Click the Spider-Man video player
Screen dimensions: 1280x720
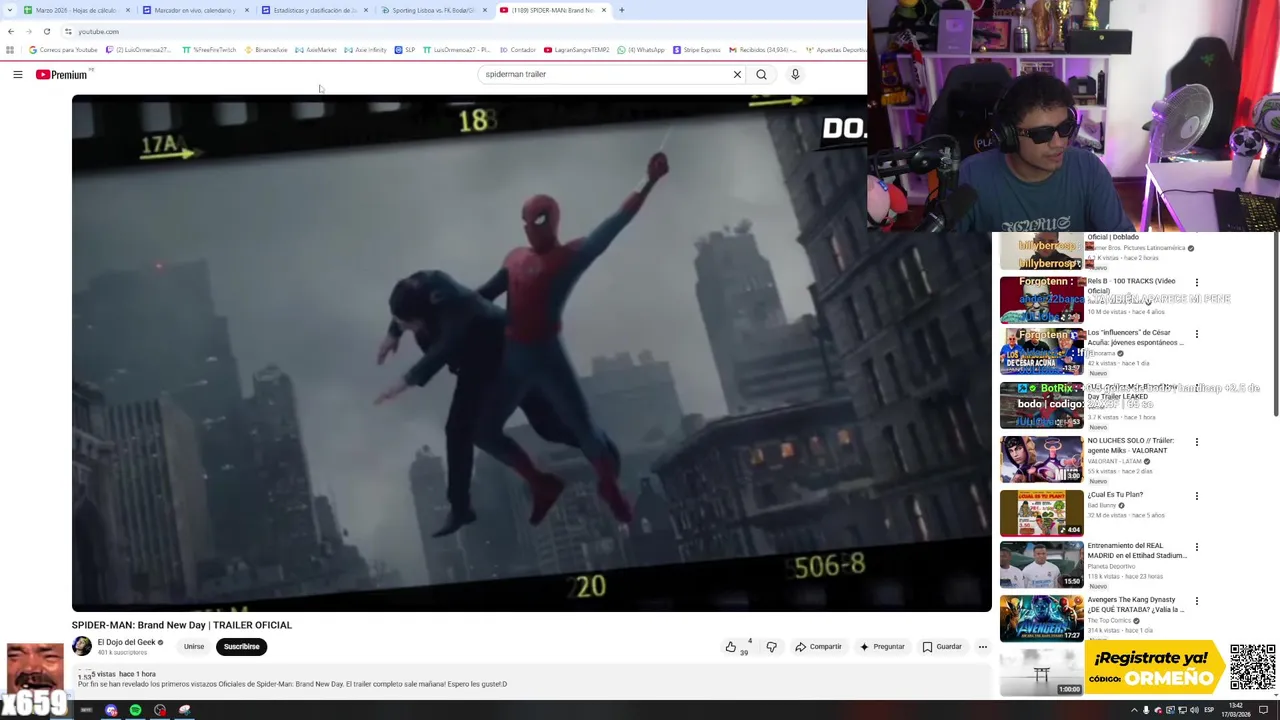(x=531, y=353)
